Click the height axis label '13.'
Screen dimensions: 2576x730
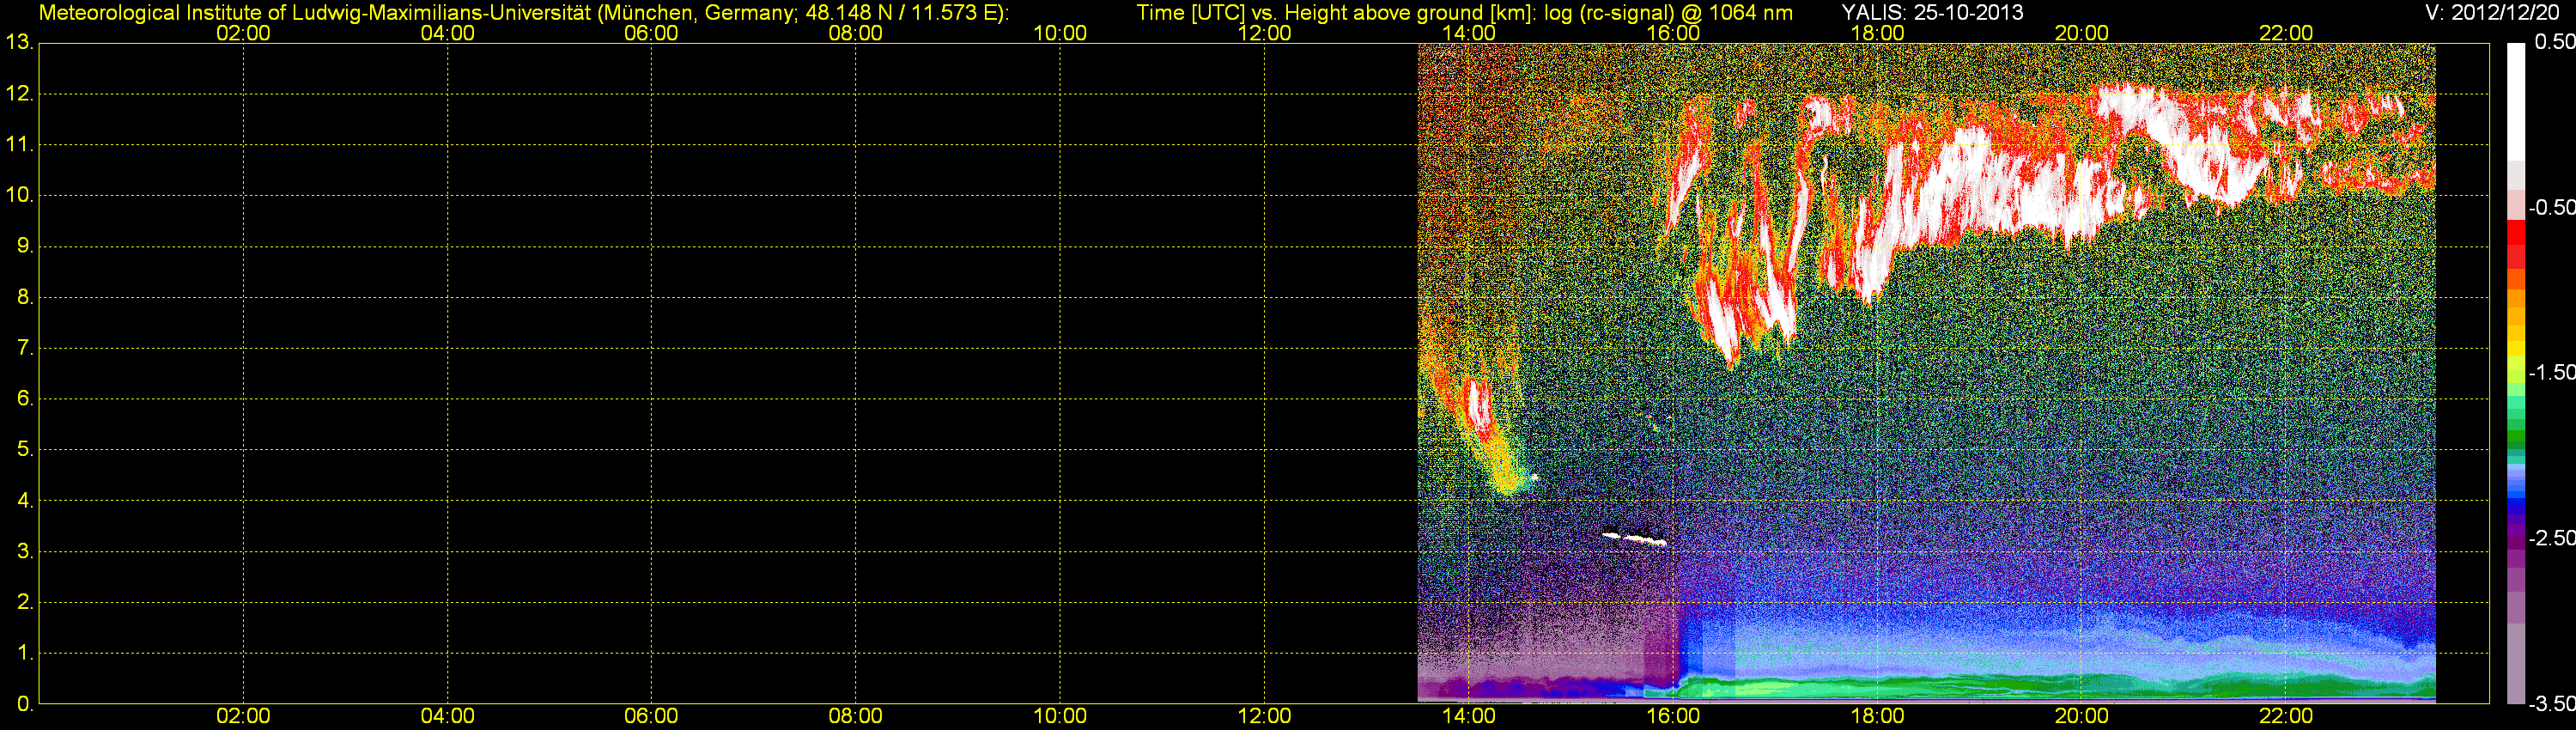[20, 43]
